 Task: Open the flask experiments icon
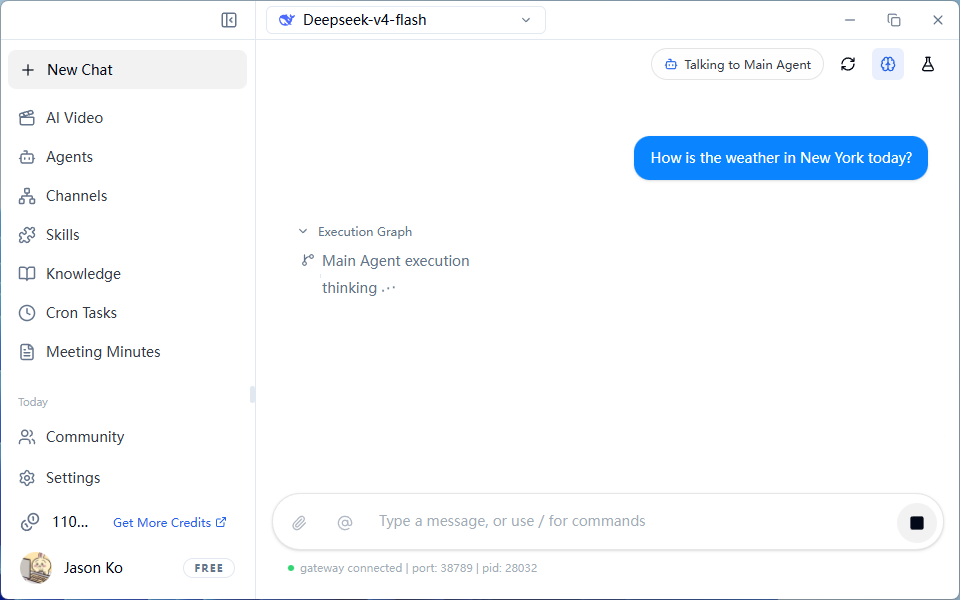928,64
